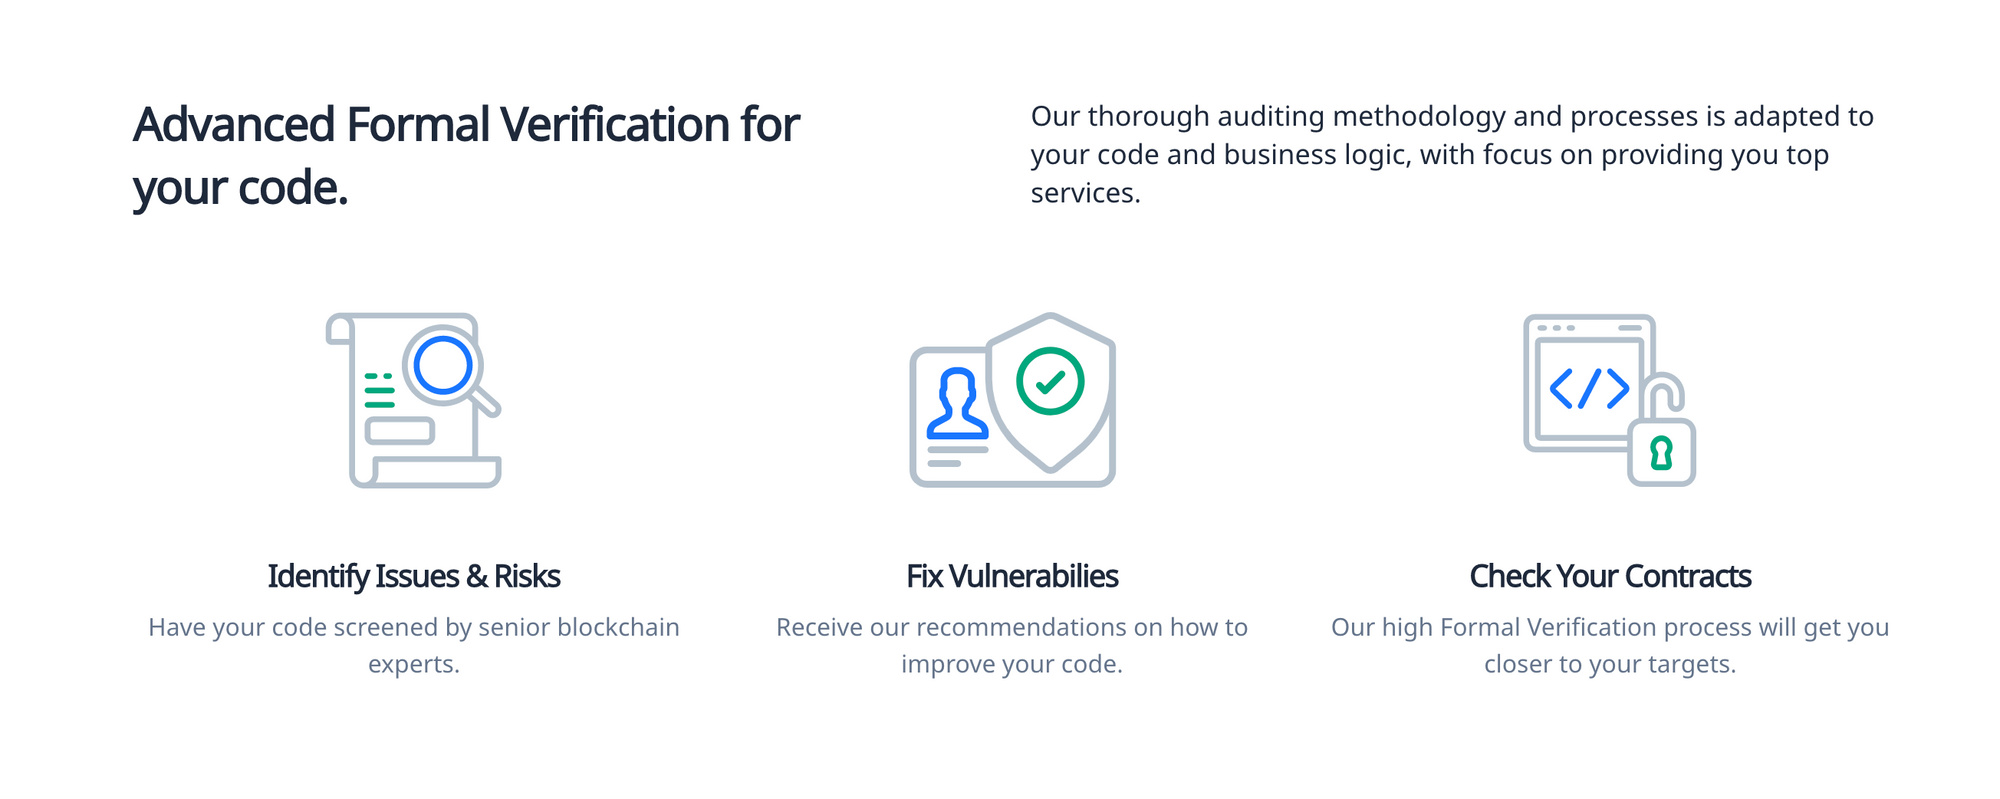Screen dimensions: 2000x799
Task: Click the green text lines on document icon
Action: point(379,390)
